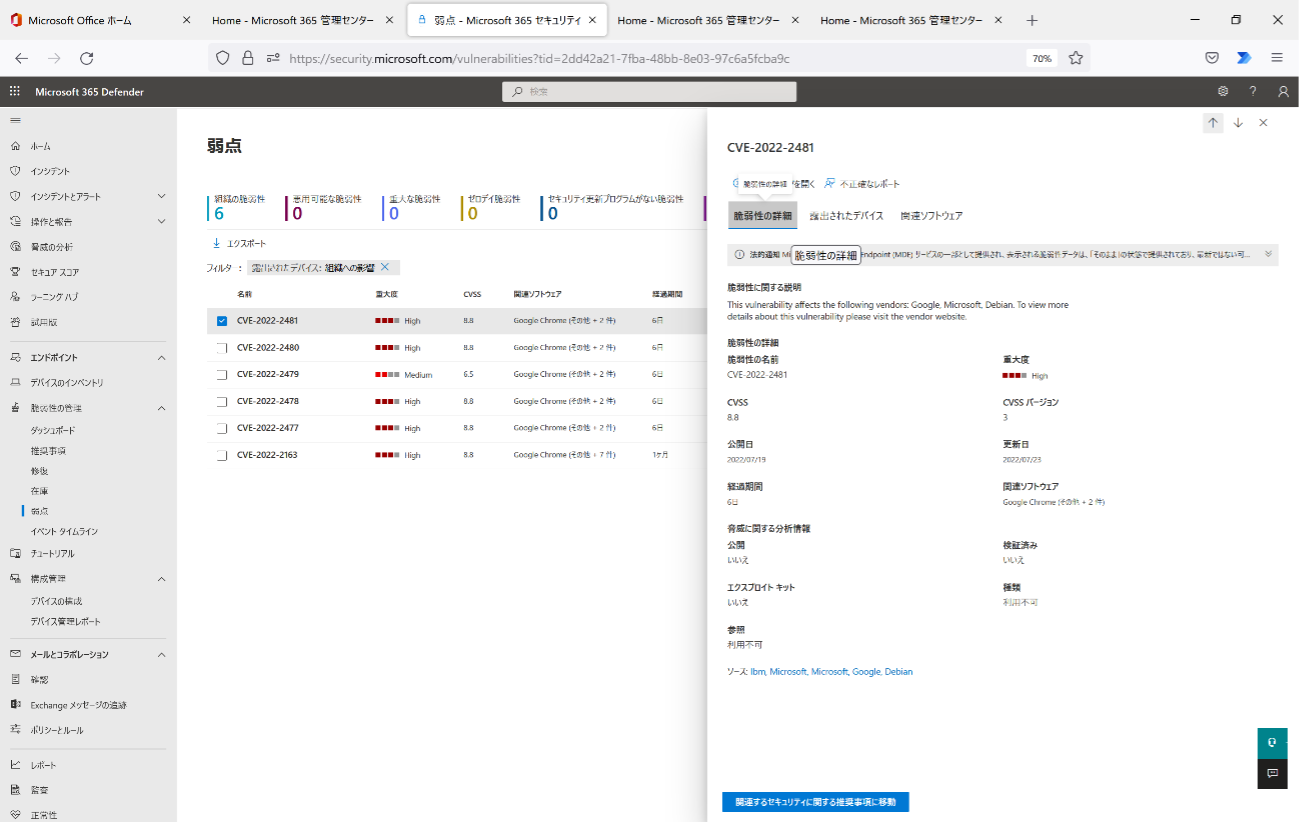Expand the 操作と報告 chevron
1301x825 pixels.
tap(162, 221)
